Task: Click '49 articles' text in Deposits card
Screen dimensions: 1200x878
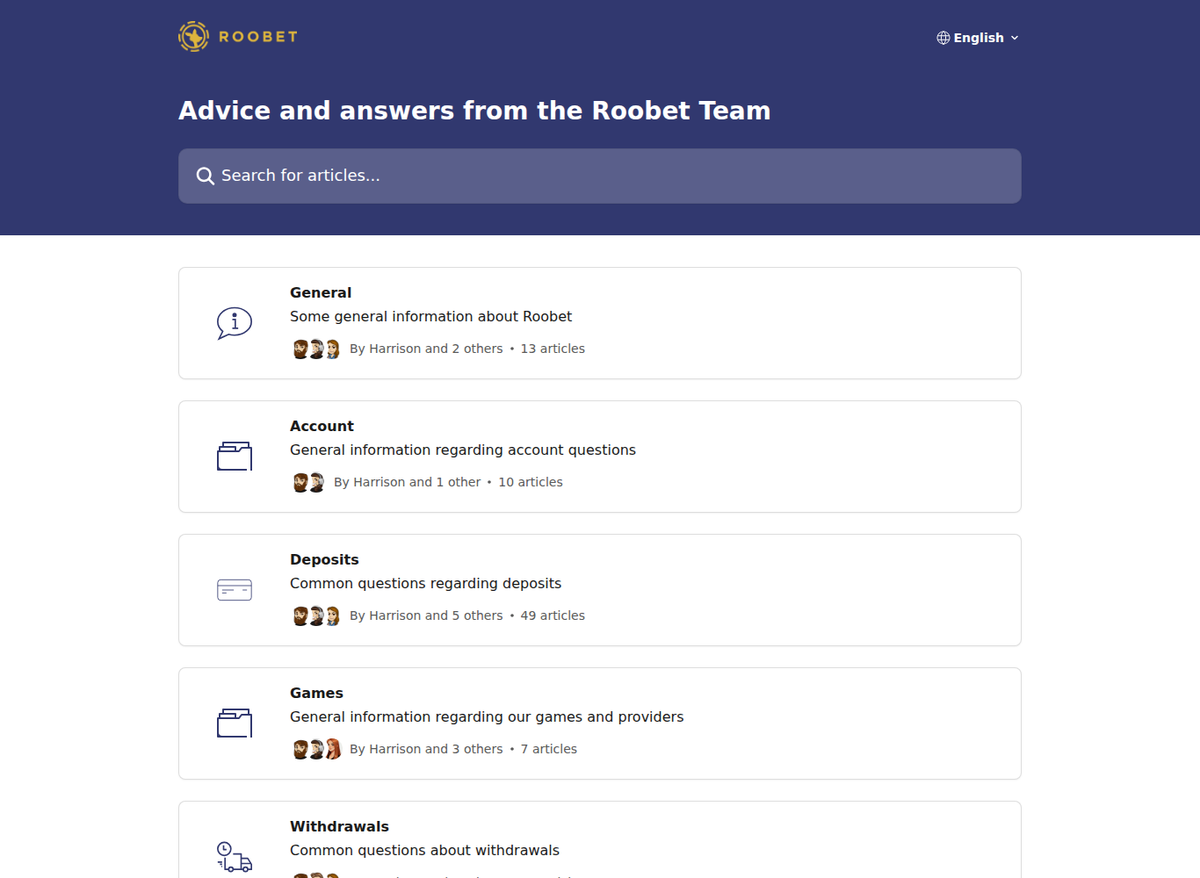Action: click(553, 616)
